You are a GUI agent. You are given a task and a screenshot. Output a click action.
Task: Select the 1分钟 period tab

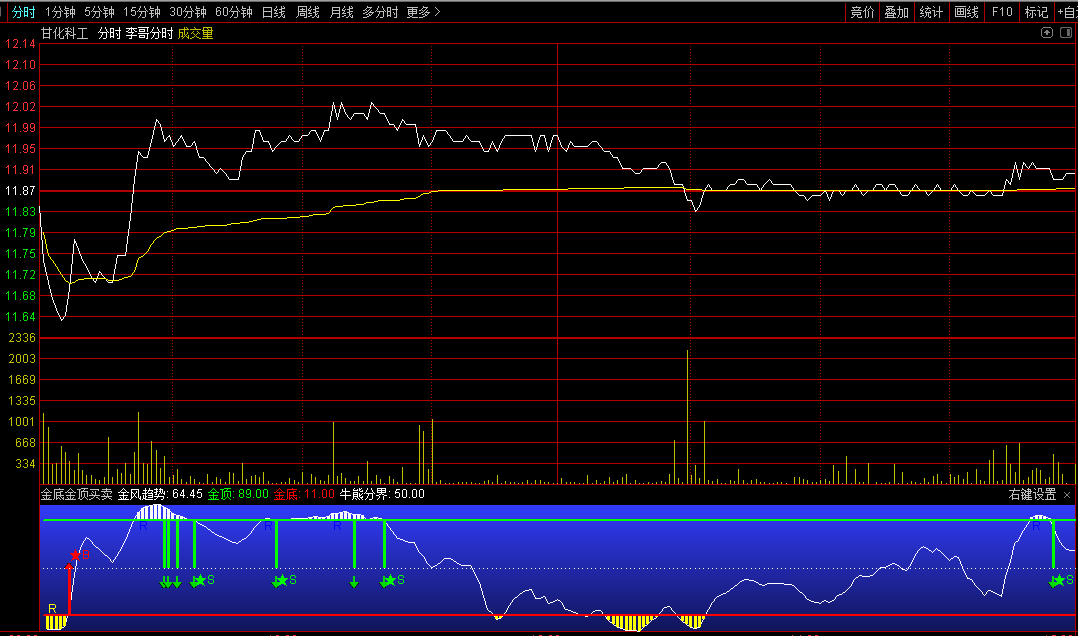pos(60,12)
